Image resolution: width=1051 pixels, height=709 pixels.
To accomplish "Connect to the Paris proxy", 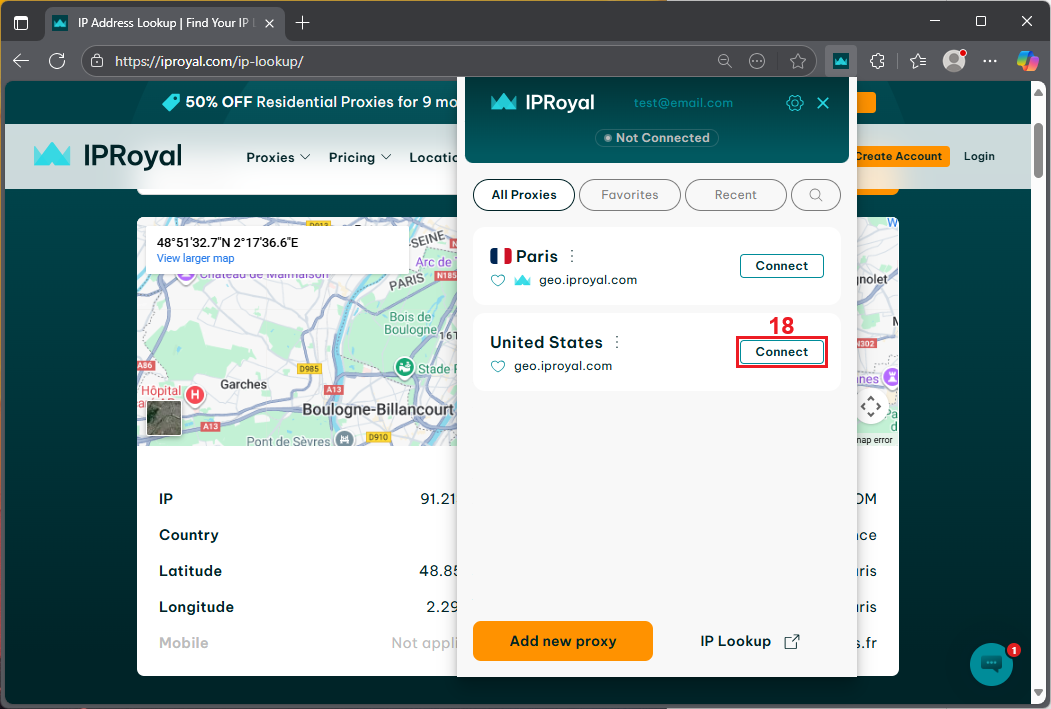I will 782,266.
